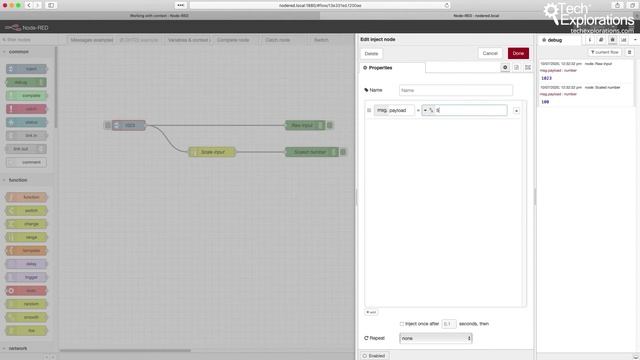Open node appearance icon in editor

(x=528, y=67)
